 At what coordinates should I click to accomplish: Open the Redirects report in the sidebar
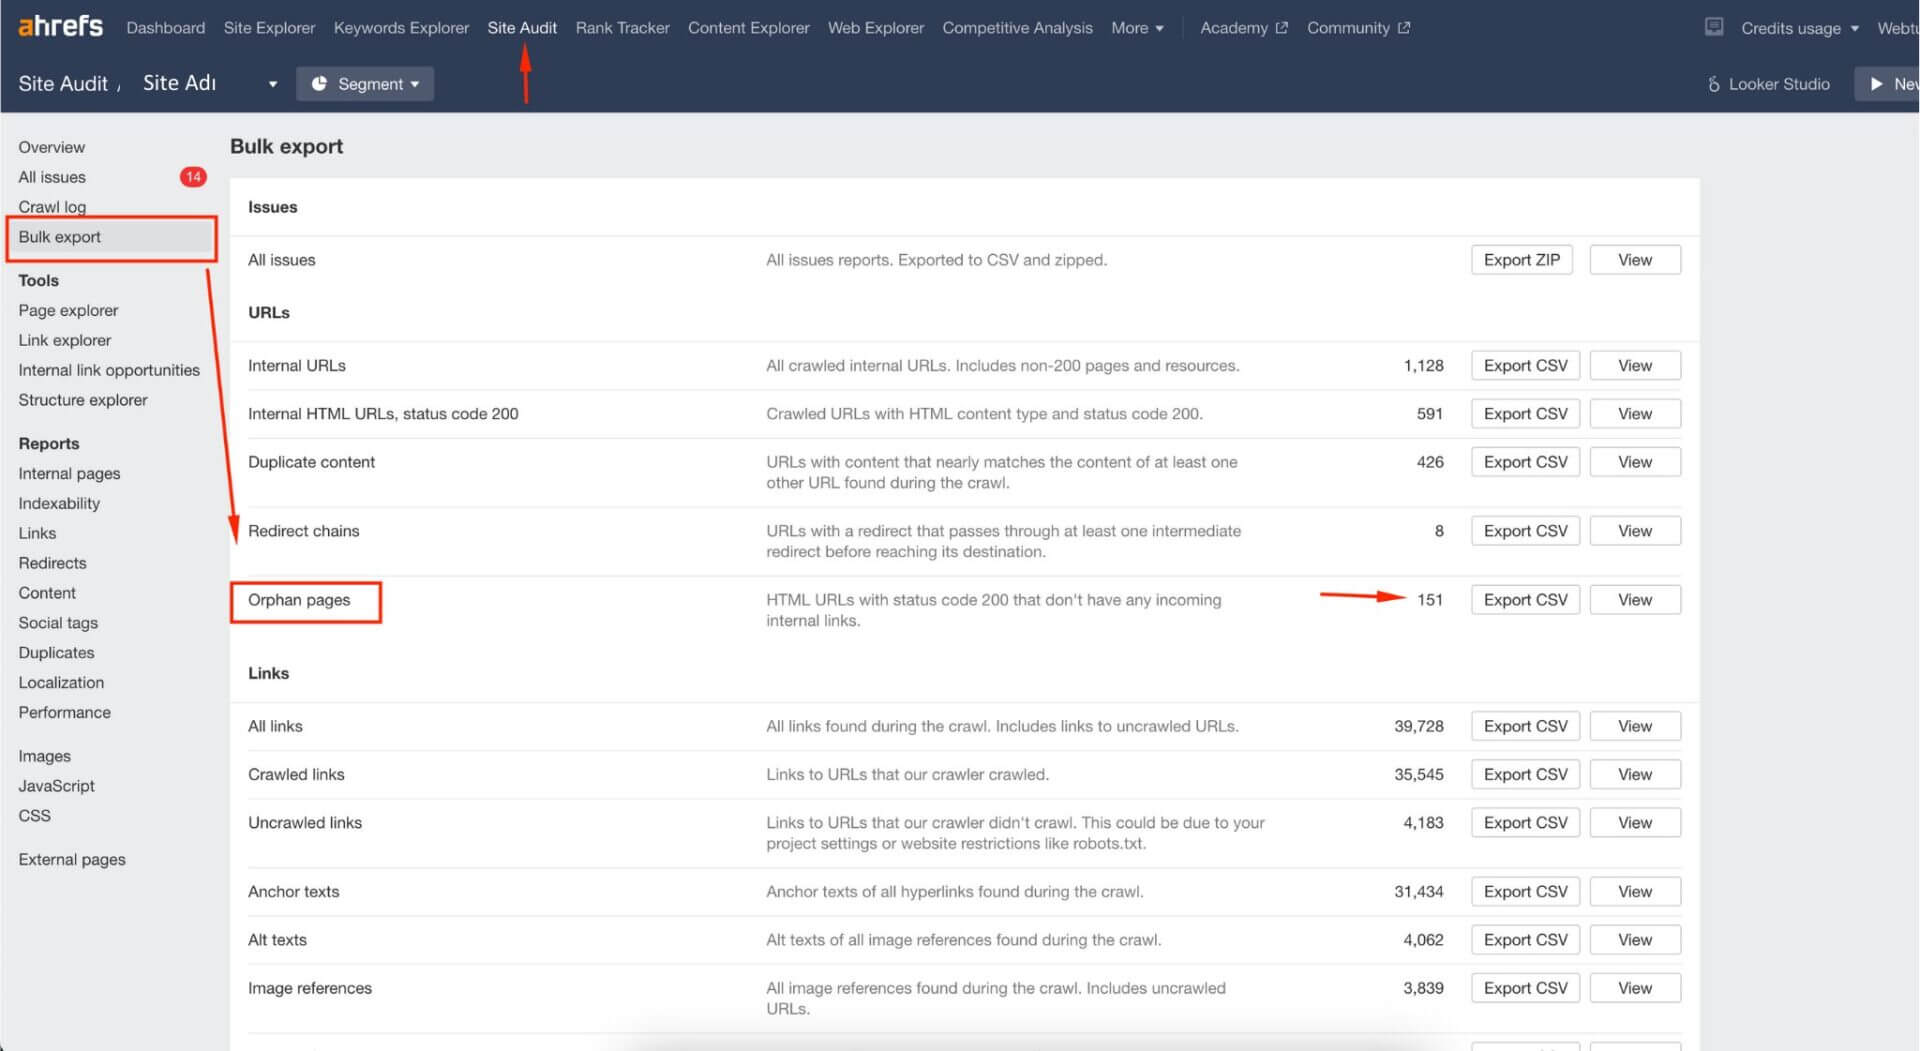(52, 563)
